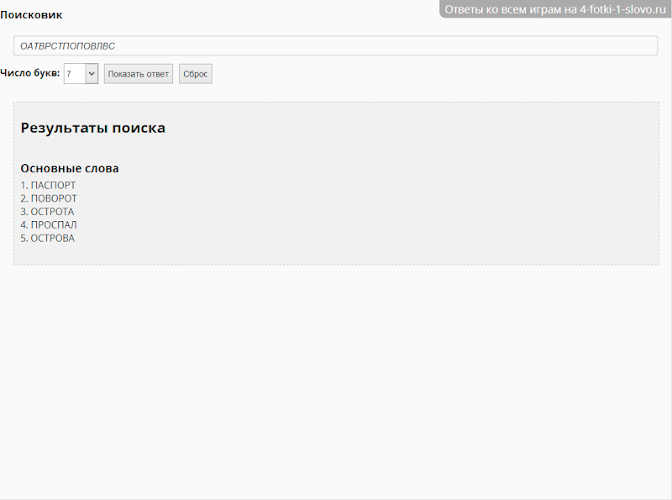The image size is (672, 500).
Task: Click the 'Поисковик' title text
Action: [x=31, y=15]
